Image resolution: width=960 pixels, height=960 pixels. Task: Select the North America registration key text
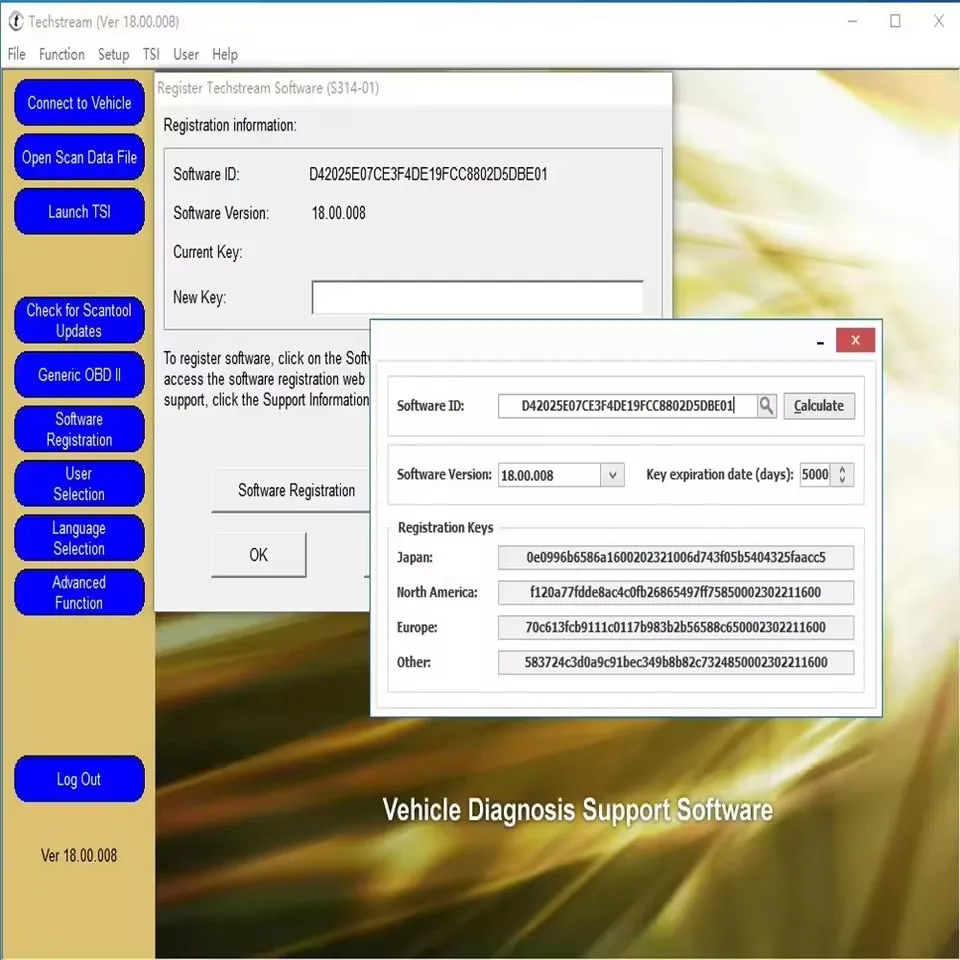click(675, 592)
